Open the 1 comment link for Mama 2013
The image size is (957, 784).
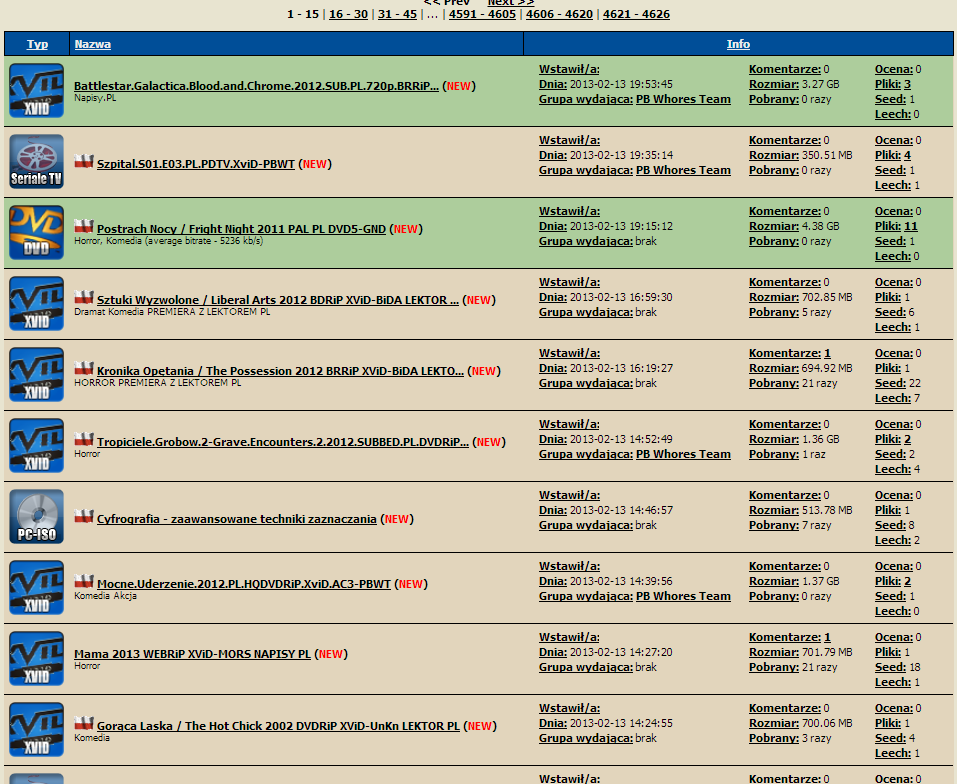tap(827, 637)
